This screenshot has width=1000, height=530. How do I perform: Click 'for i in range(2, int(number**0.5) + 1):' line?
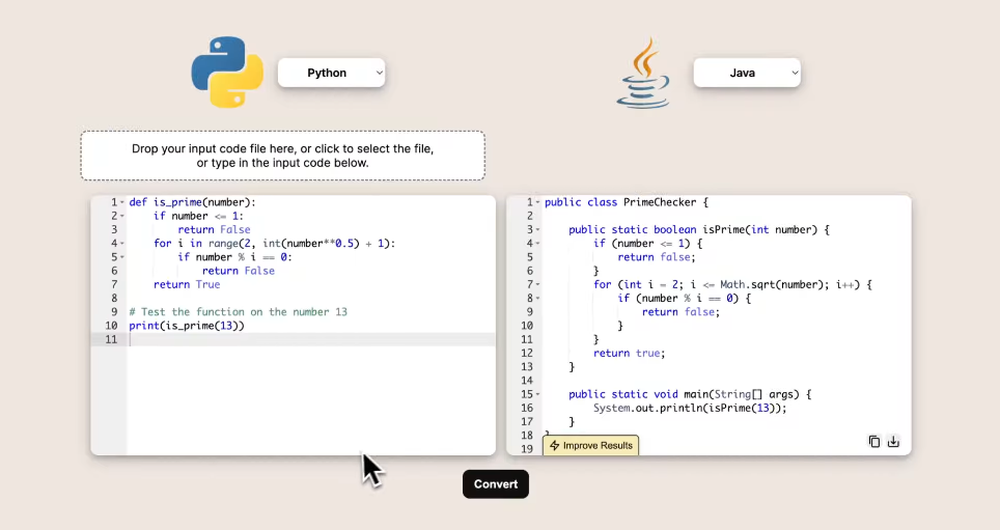point(274,244)
